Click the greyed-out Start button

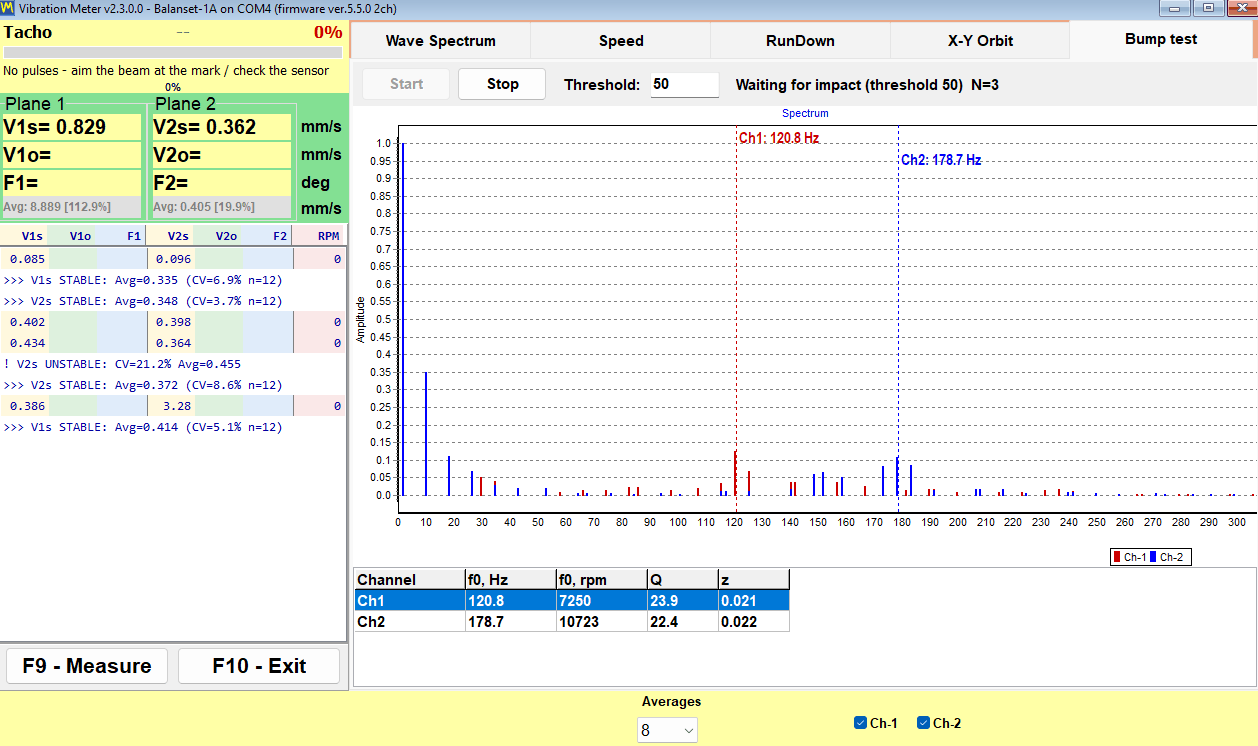tap(406, 84)
